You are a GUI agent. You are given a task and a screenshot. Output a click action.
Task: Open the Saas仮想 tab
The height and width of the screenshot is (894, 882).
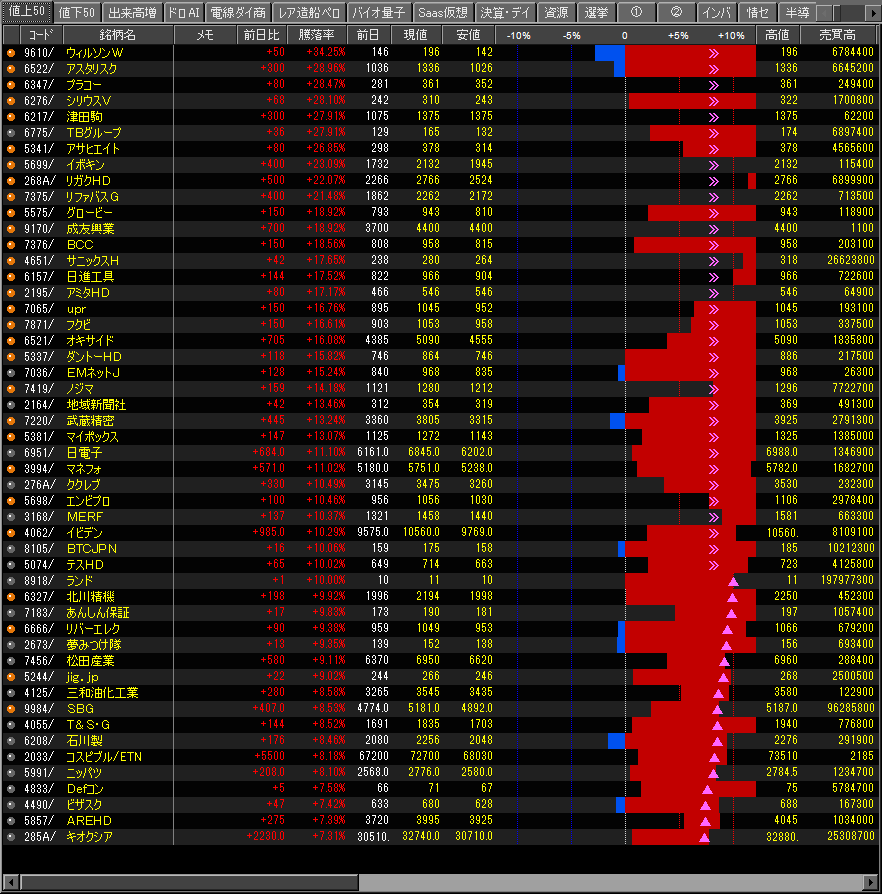pyautogui.click(x=442, y=13)
